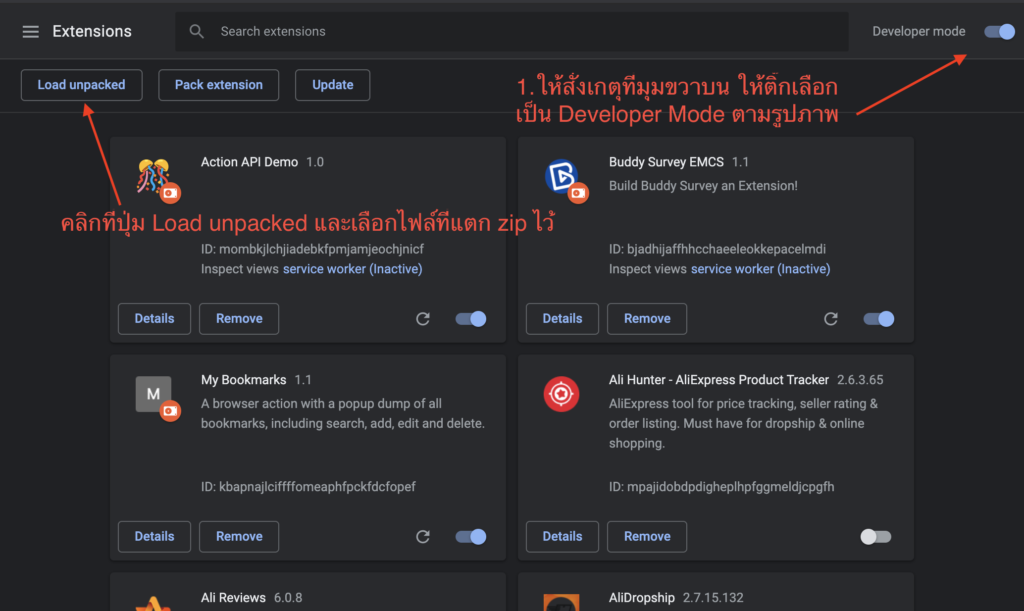Screen dimensions: 1024x611
Task: Click the Update button
Action: [x=332, y=85]
